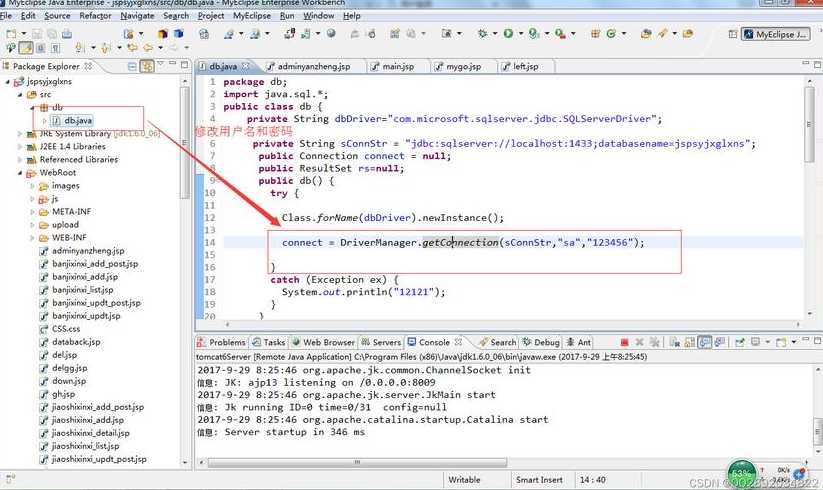Screen dimensions: 823x490
Task: Click the Debug bug icon in toolbar
Action: click(482, 34)
